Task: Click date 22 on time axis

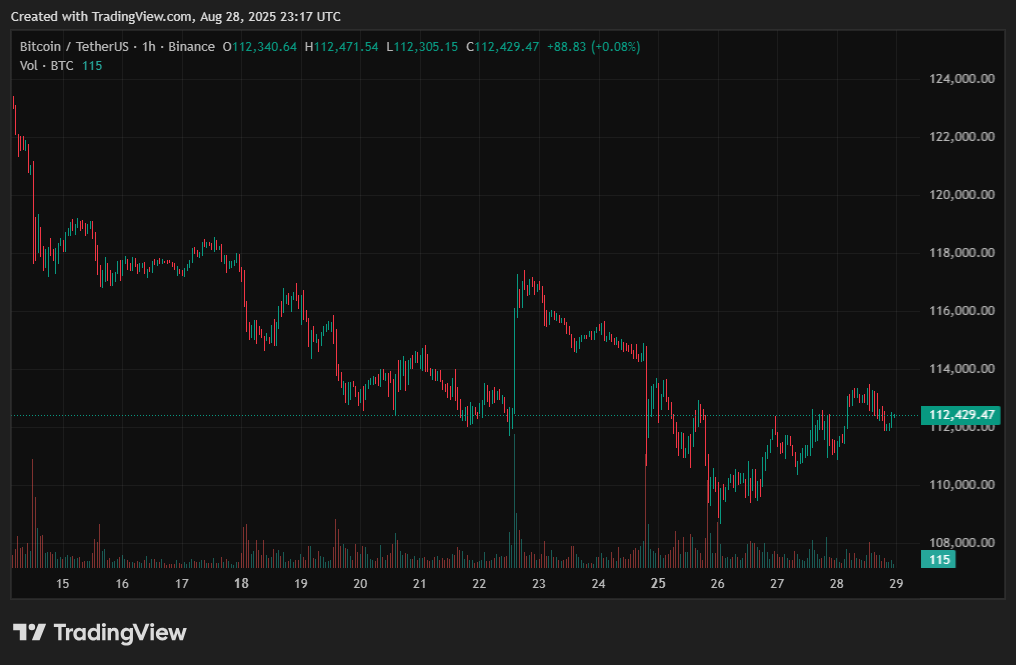Action: tap(479, 584)
